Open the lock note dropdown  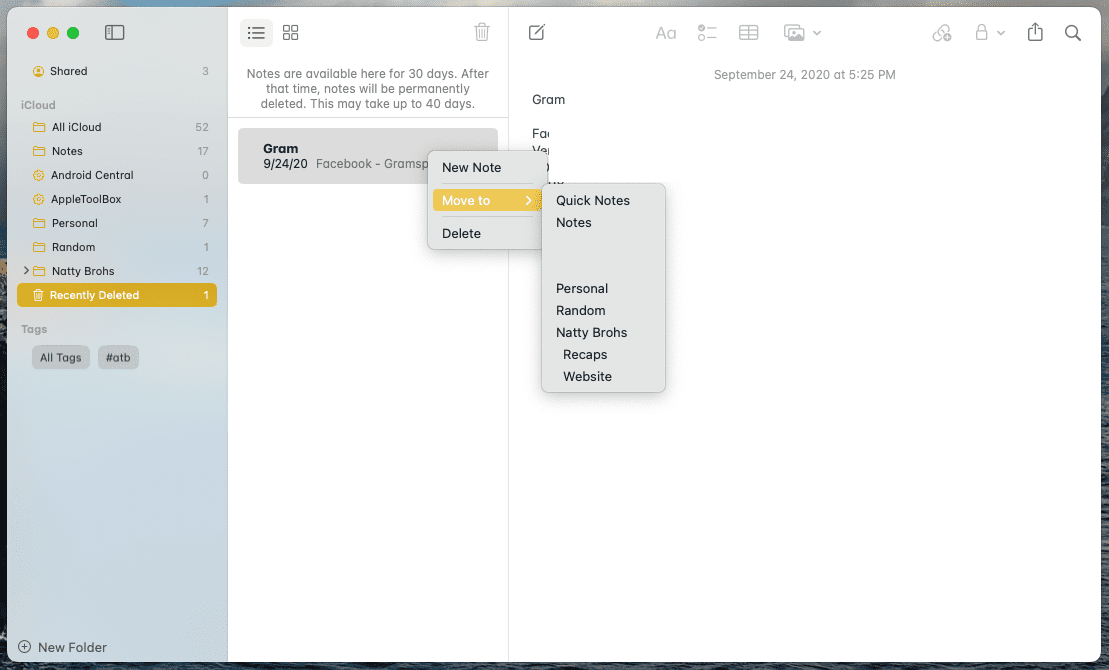(989, 33)
